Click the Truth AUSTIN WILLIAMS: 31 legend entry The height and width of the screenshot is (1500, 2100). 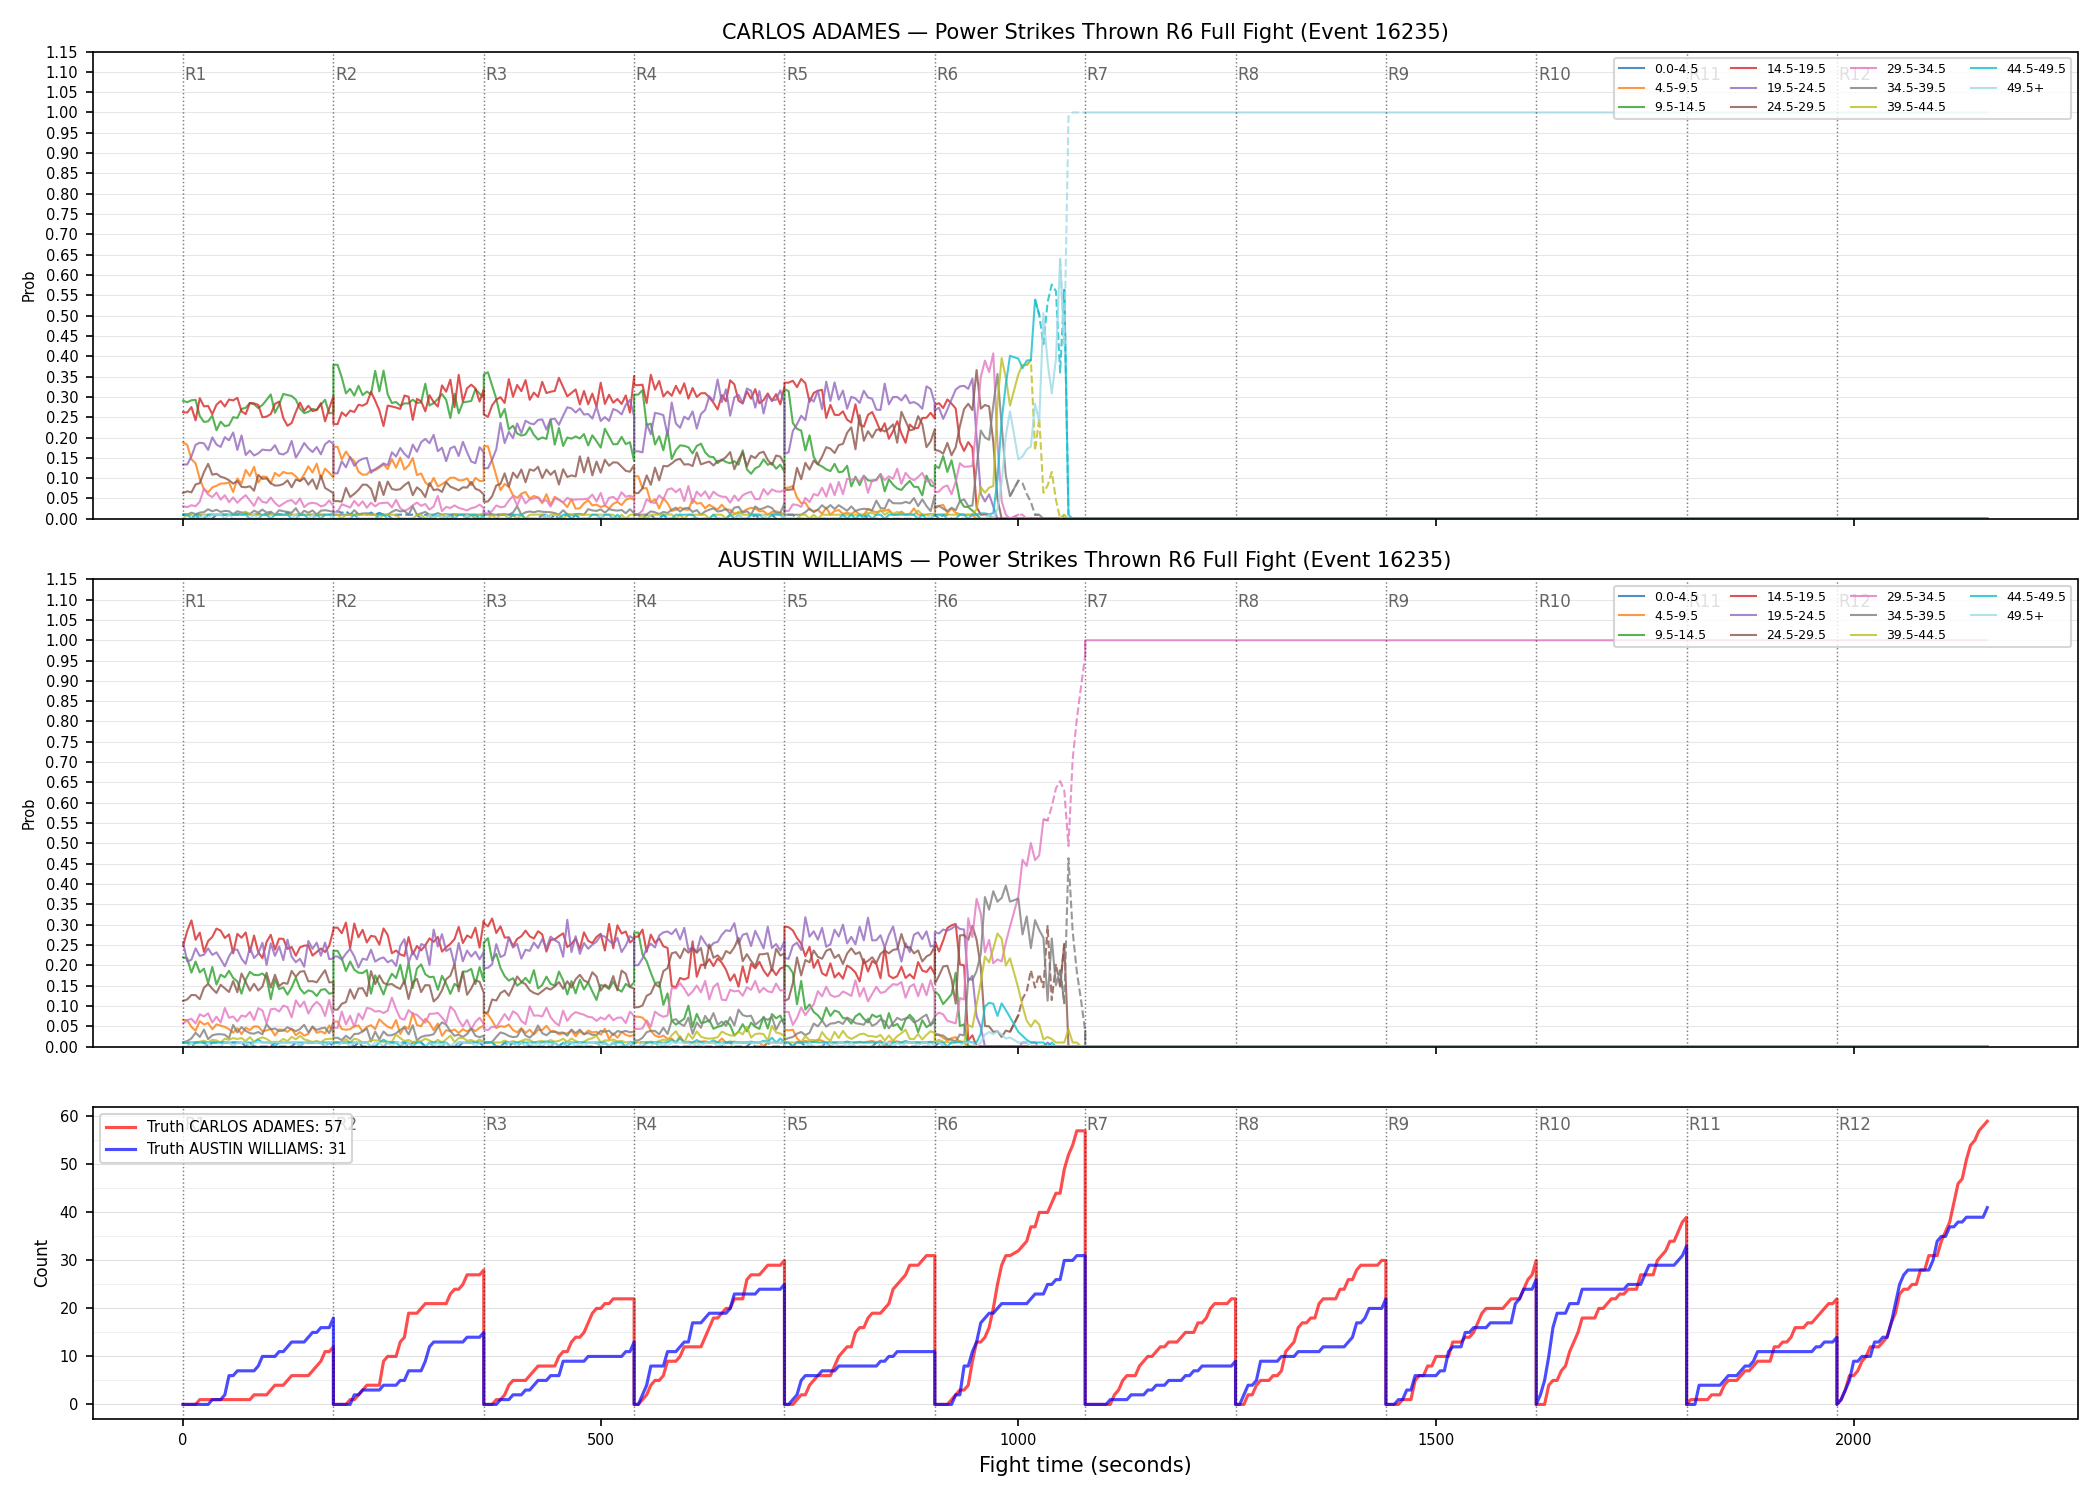[x=226, y=1148]
